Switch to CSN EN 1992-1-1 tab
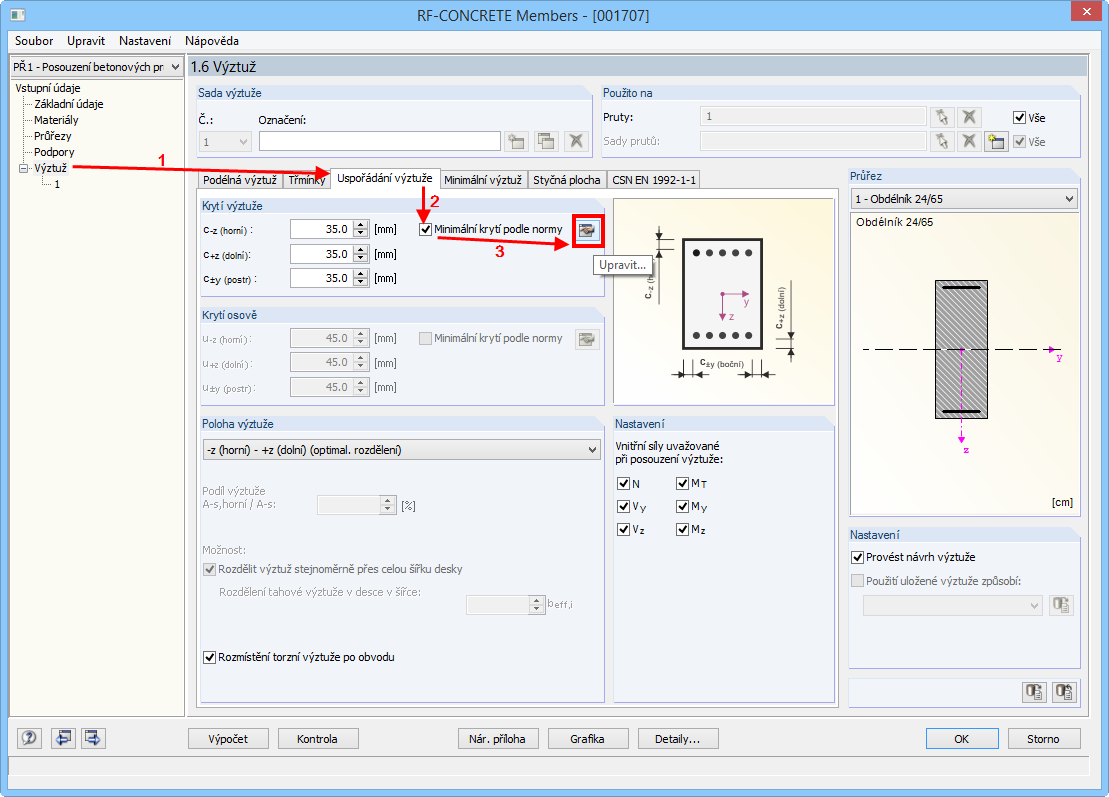The image size is (1109, 797). (654, 180)
